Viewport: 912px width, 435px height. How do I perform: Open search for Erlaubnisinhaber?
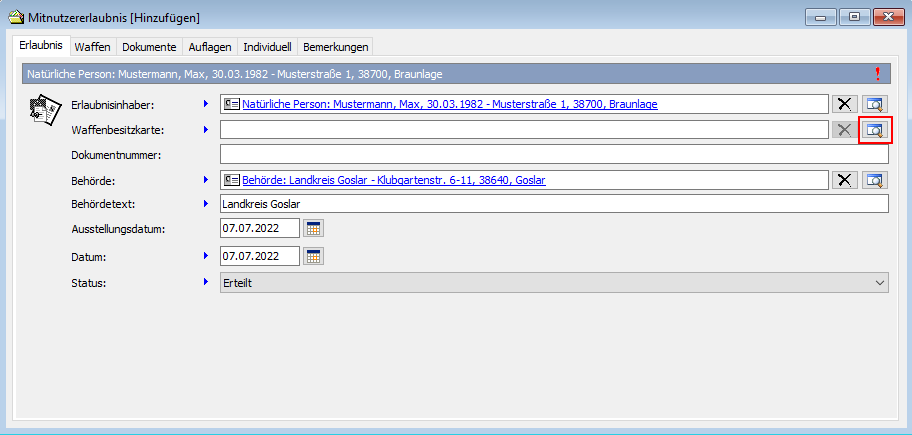click(x=875, y=104)
